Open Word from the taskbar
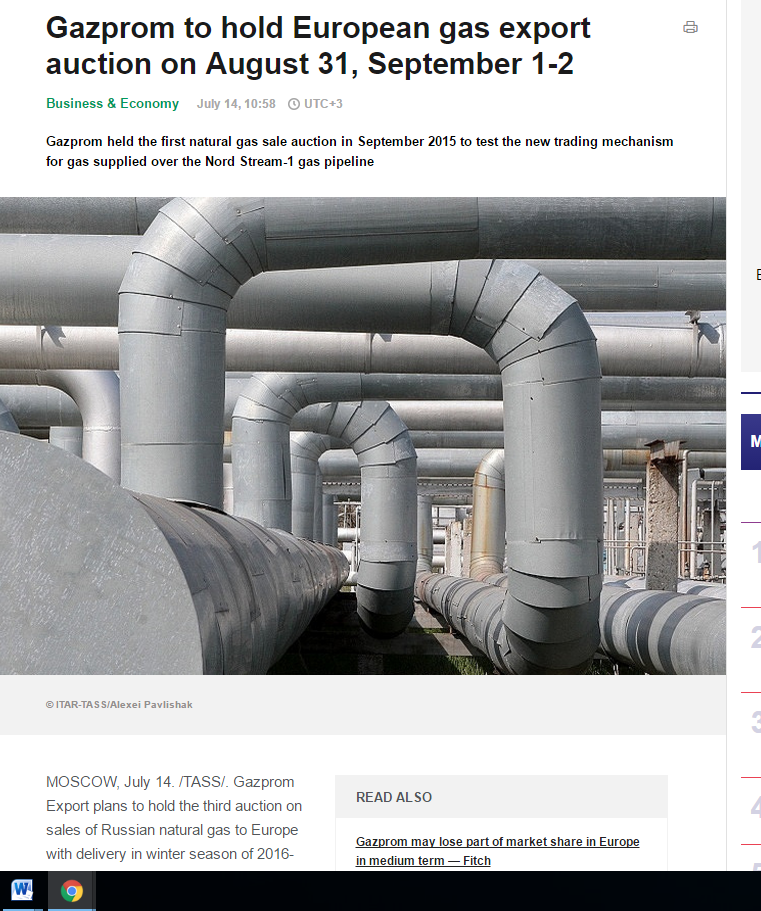The height and width of the screenshot is (911, 761). pos(22,890)
